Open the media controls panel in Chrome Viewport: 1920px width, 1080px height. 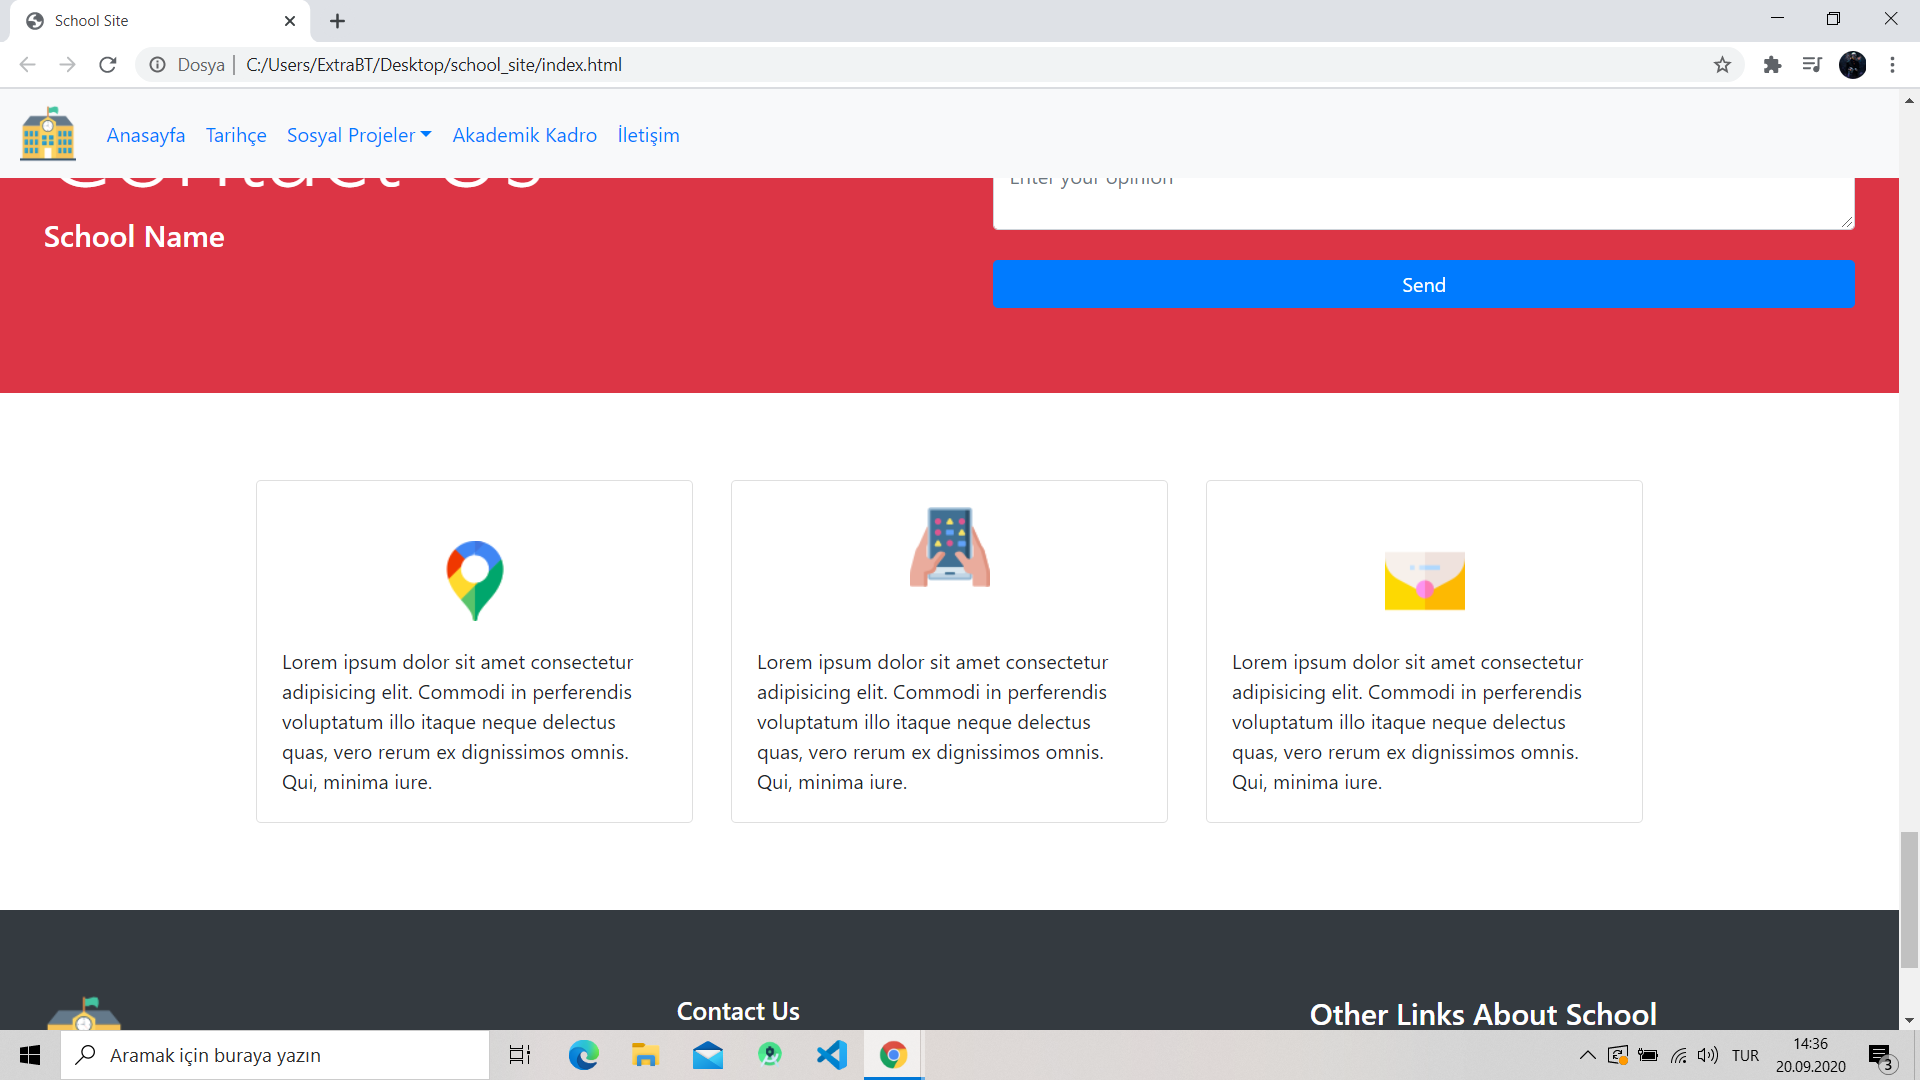(x=1812, y=64)
